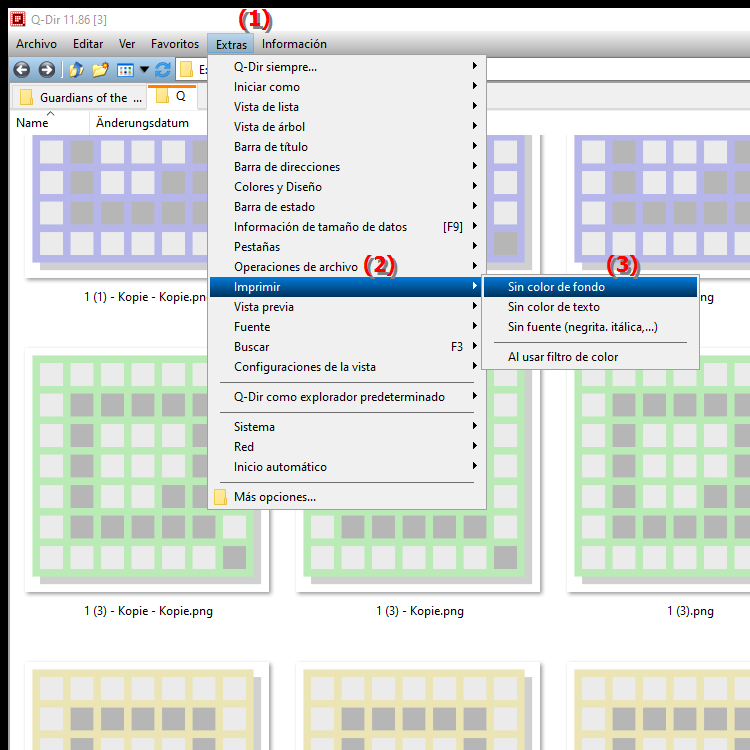This screenshot has width=750, height=750.
Task: Toggle Sin fuente (negrita. itálica,...) option
Action: (x=590, y=327)
